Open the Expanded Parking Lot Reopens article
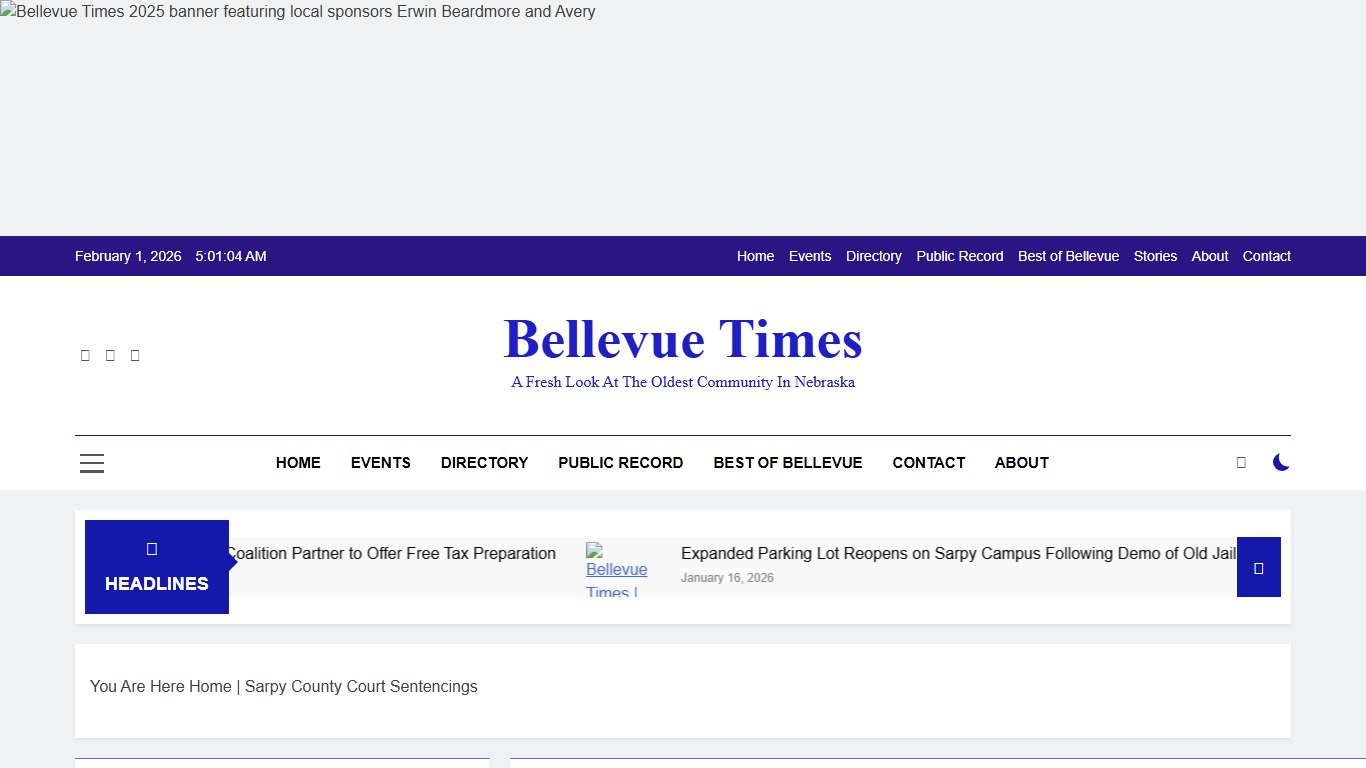 pos(957,553)
